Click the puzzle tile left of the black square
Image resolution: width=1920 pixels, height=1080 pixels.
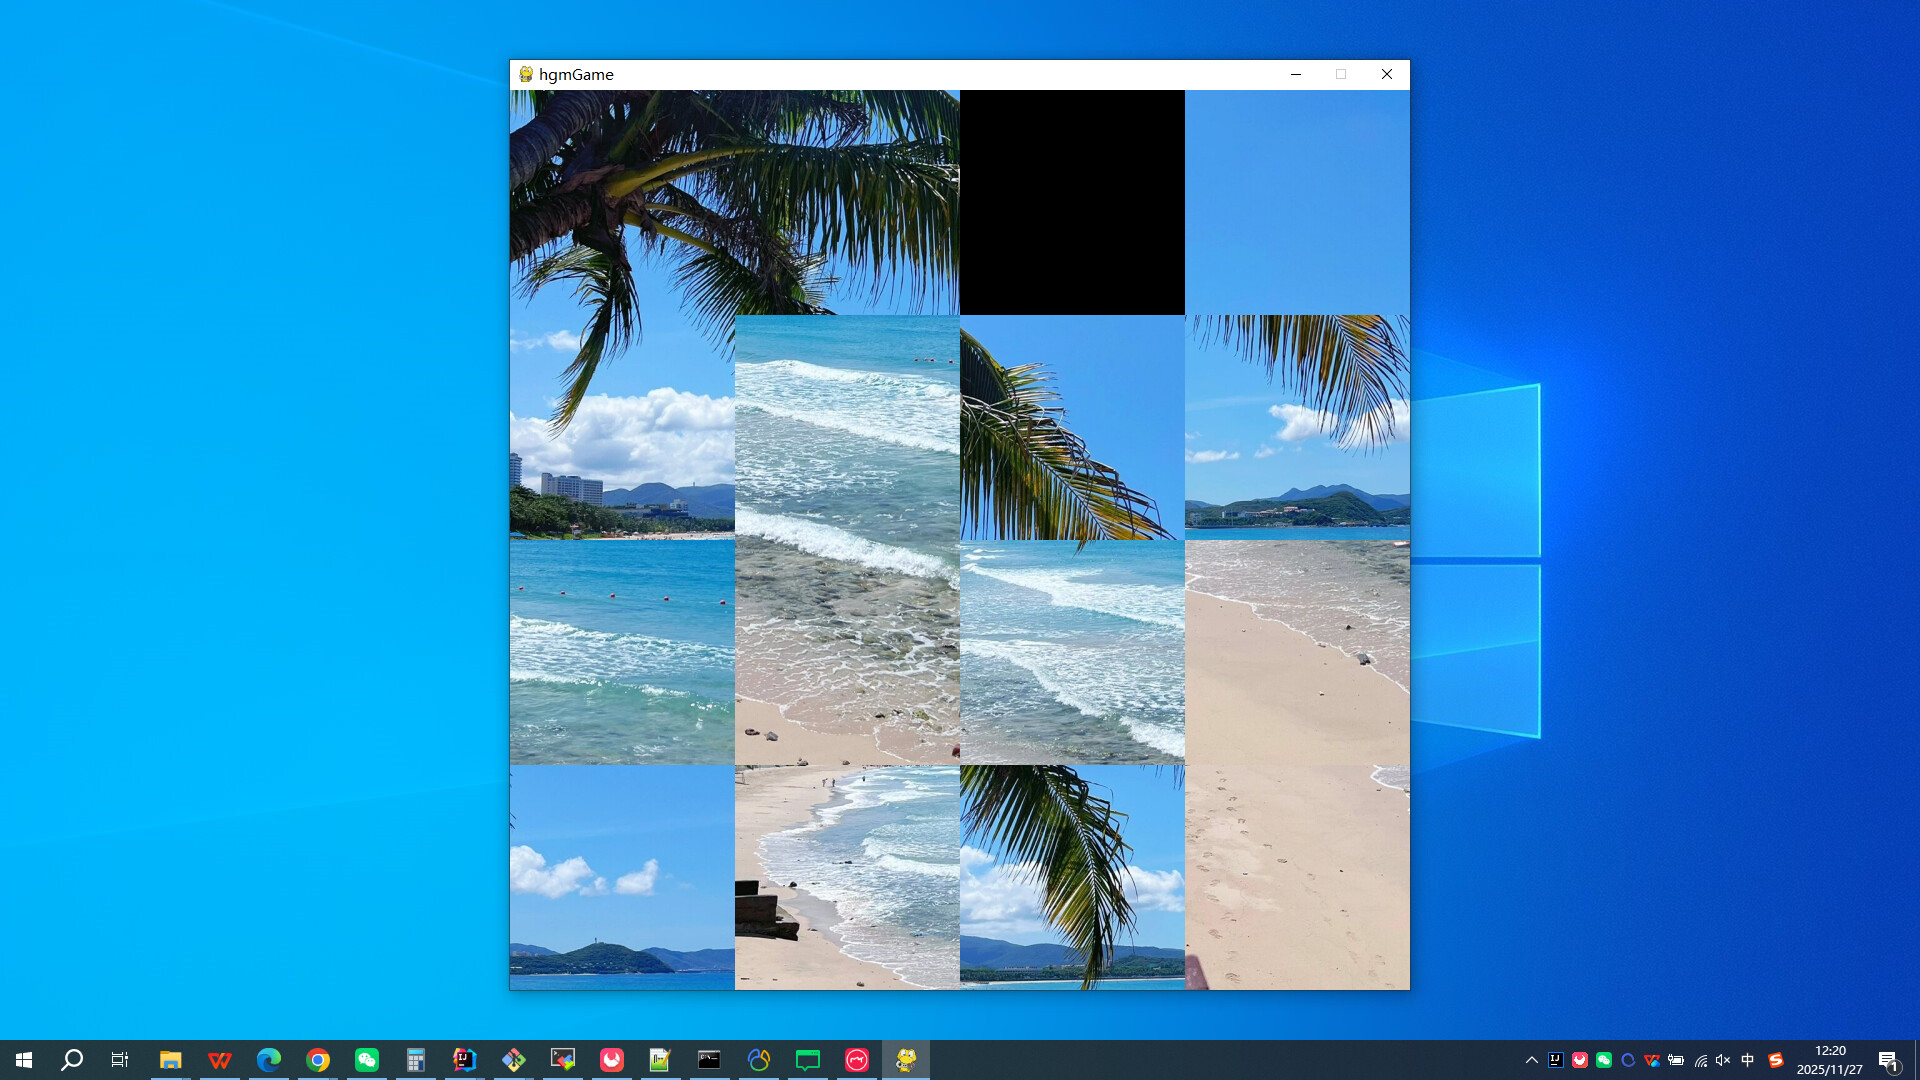pos(845,200)
